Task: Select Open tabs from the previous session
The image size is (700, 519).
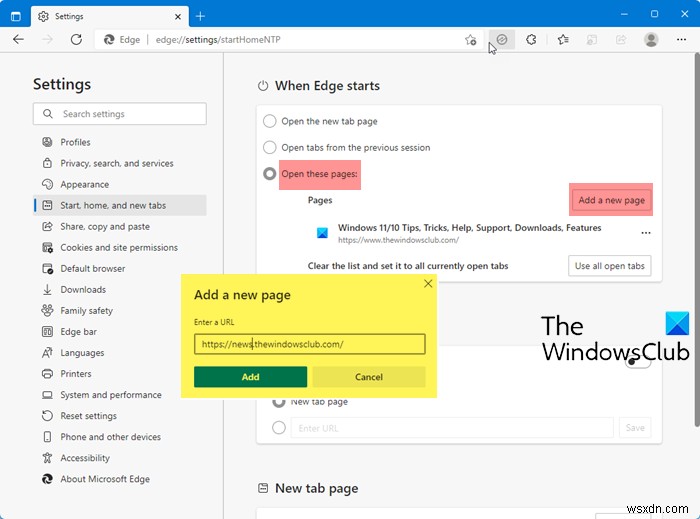Action: 270,147
